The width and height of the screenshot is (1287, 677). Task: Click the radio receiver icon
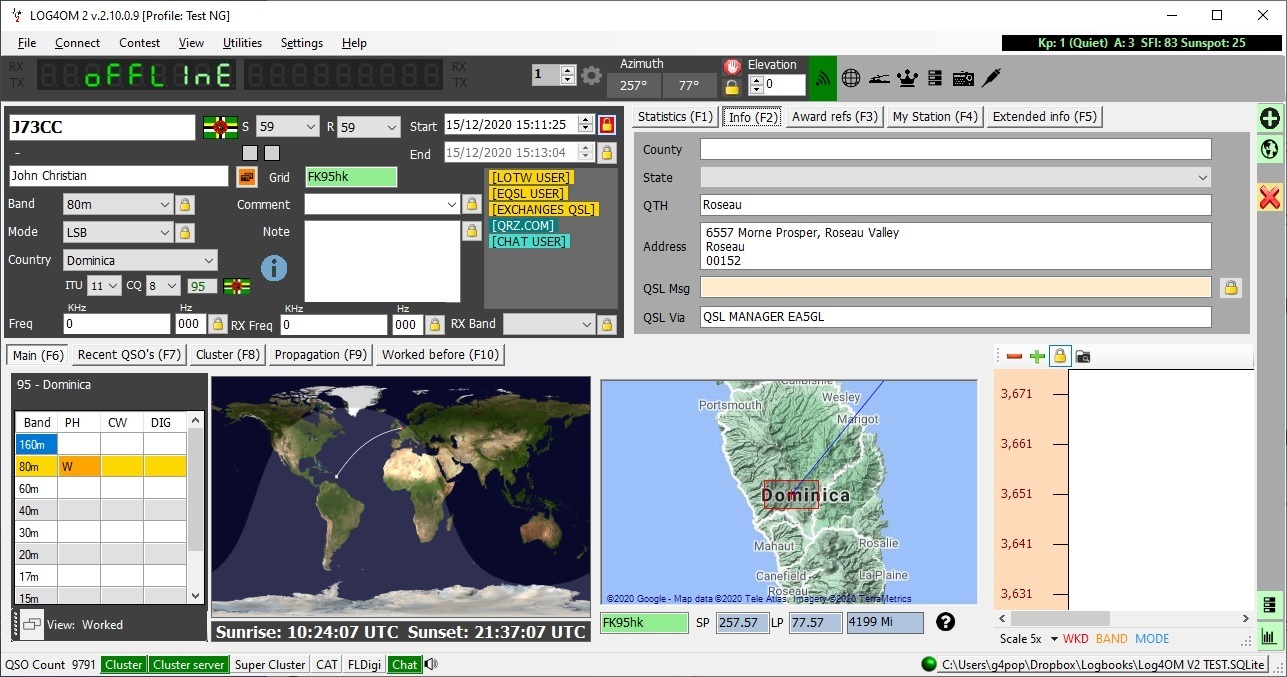(963, 77)
